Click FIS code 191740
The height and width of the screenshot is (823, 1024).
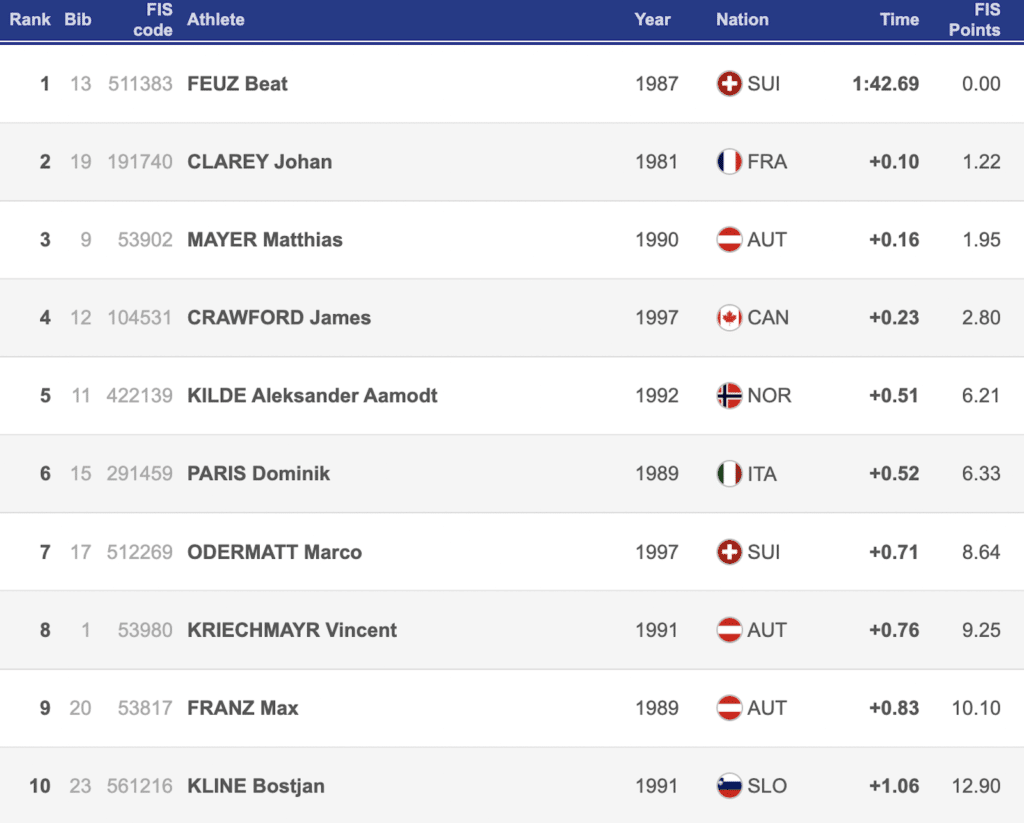pyautogui.click(x=140, y=162)
